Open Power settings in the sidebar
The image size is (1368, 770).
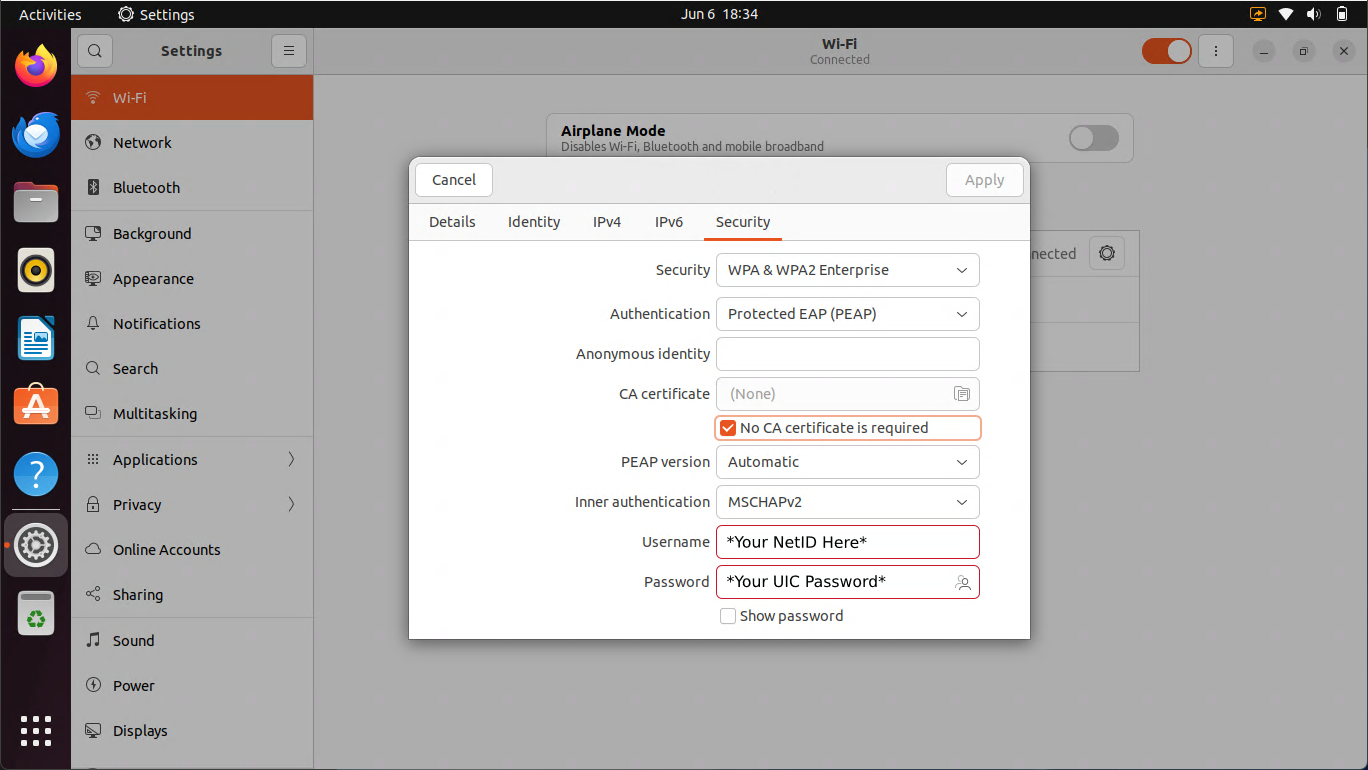click(192, 686)
